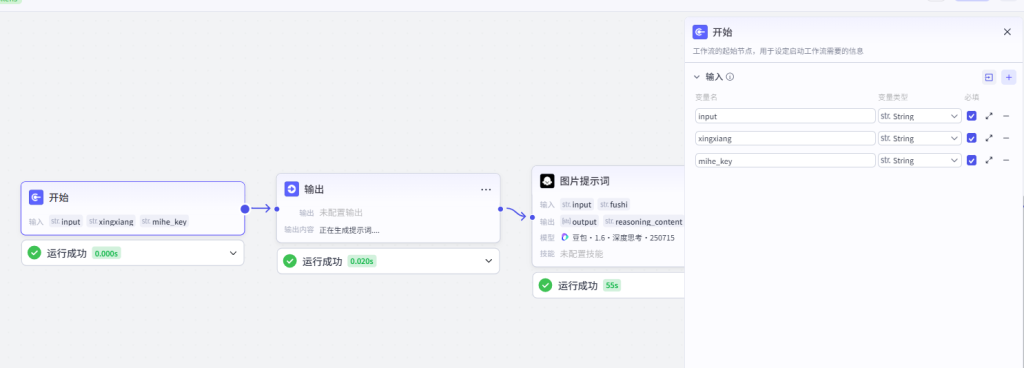Toggle the required checkbox for mihe_key

tap(972, 161)
